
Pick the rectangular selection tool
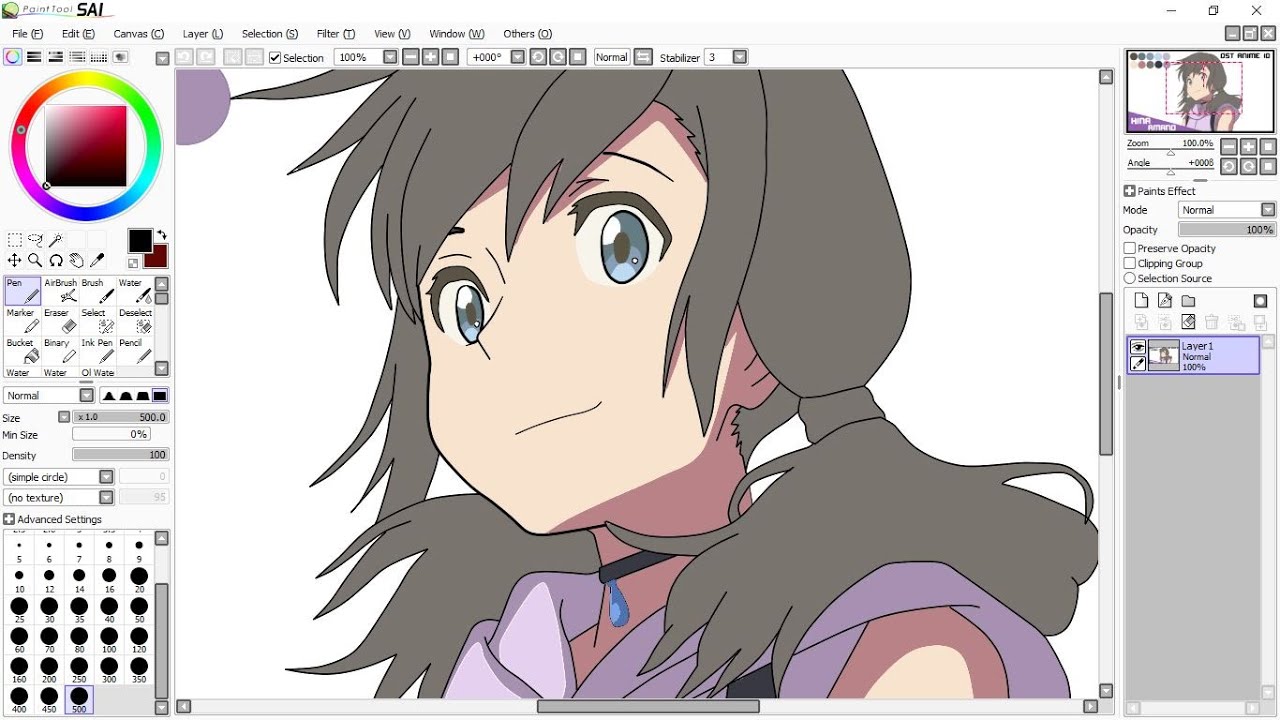[x=15, y=240]
